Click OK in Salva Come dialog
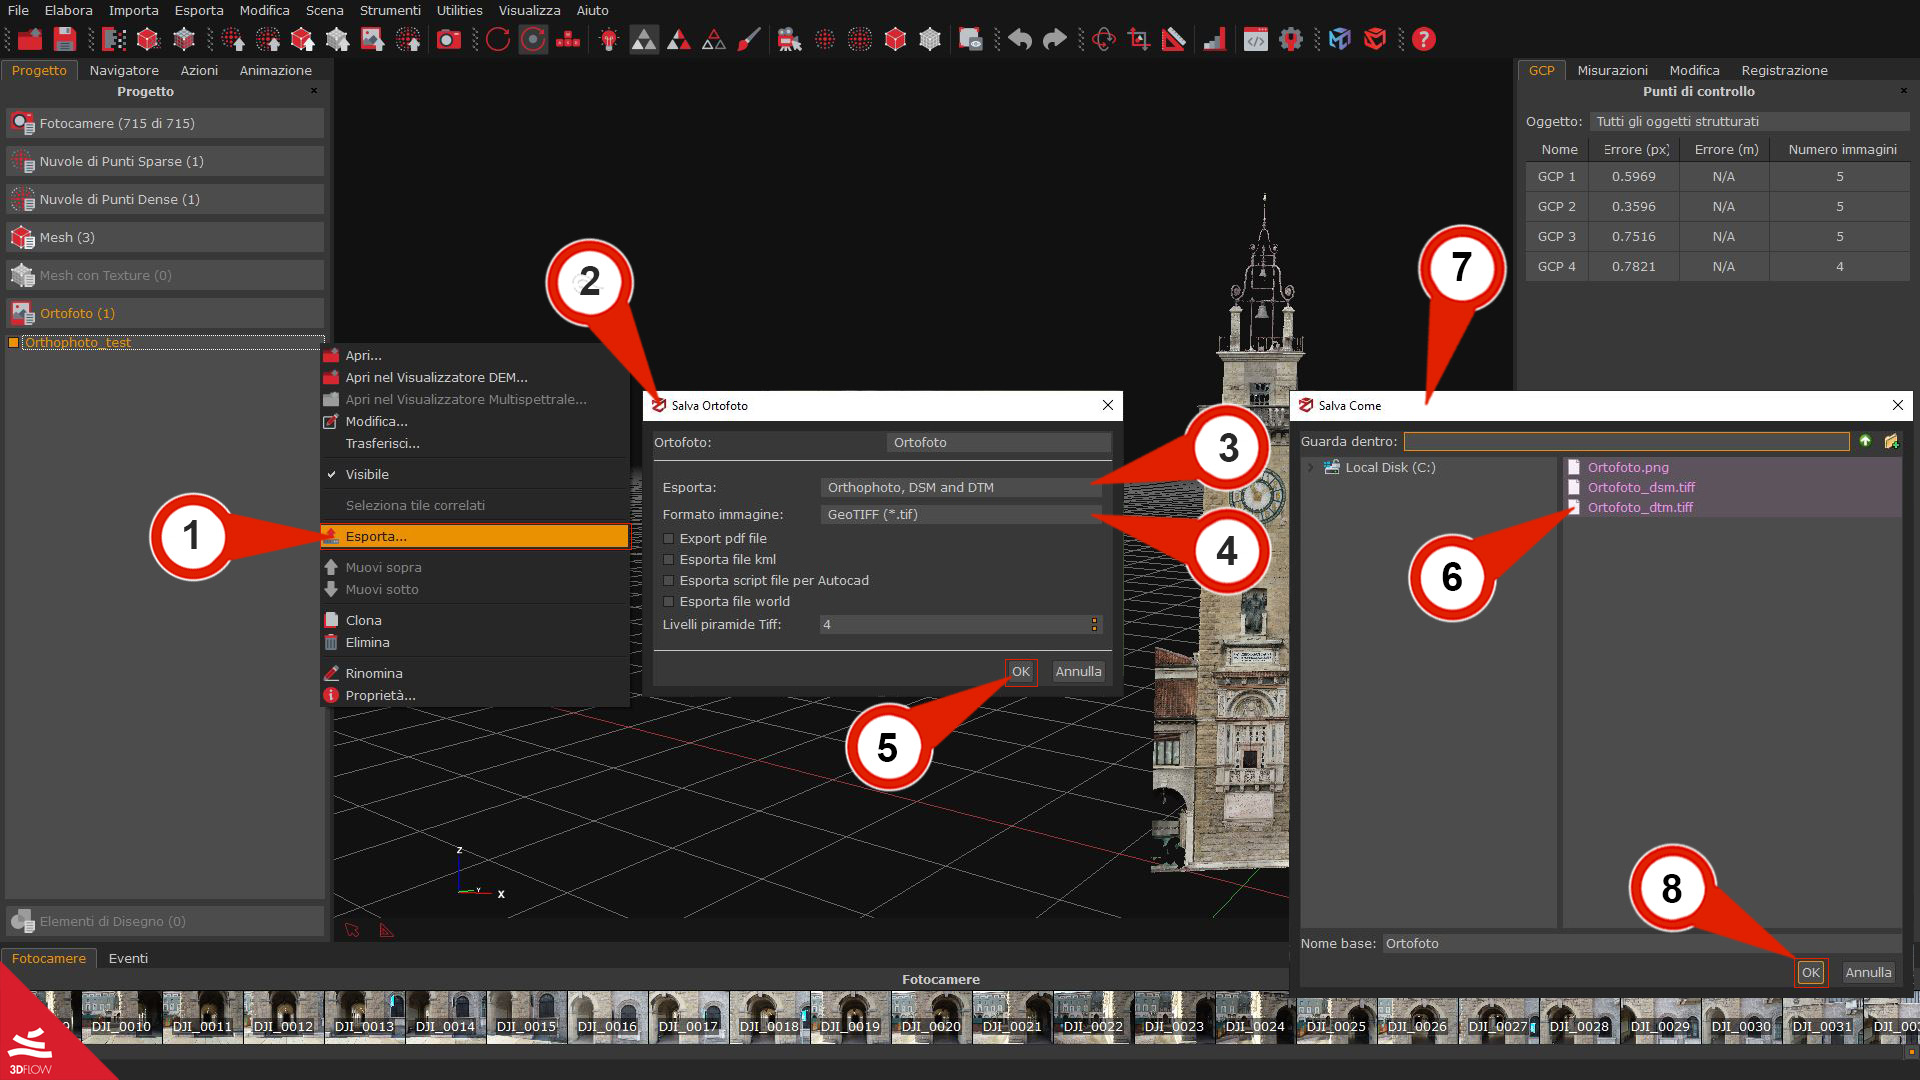The image size is (1920, 1080). (x=1810, y=972)
